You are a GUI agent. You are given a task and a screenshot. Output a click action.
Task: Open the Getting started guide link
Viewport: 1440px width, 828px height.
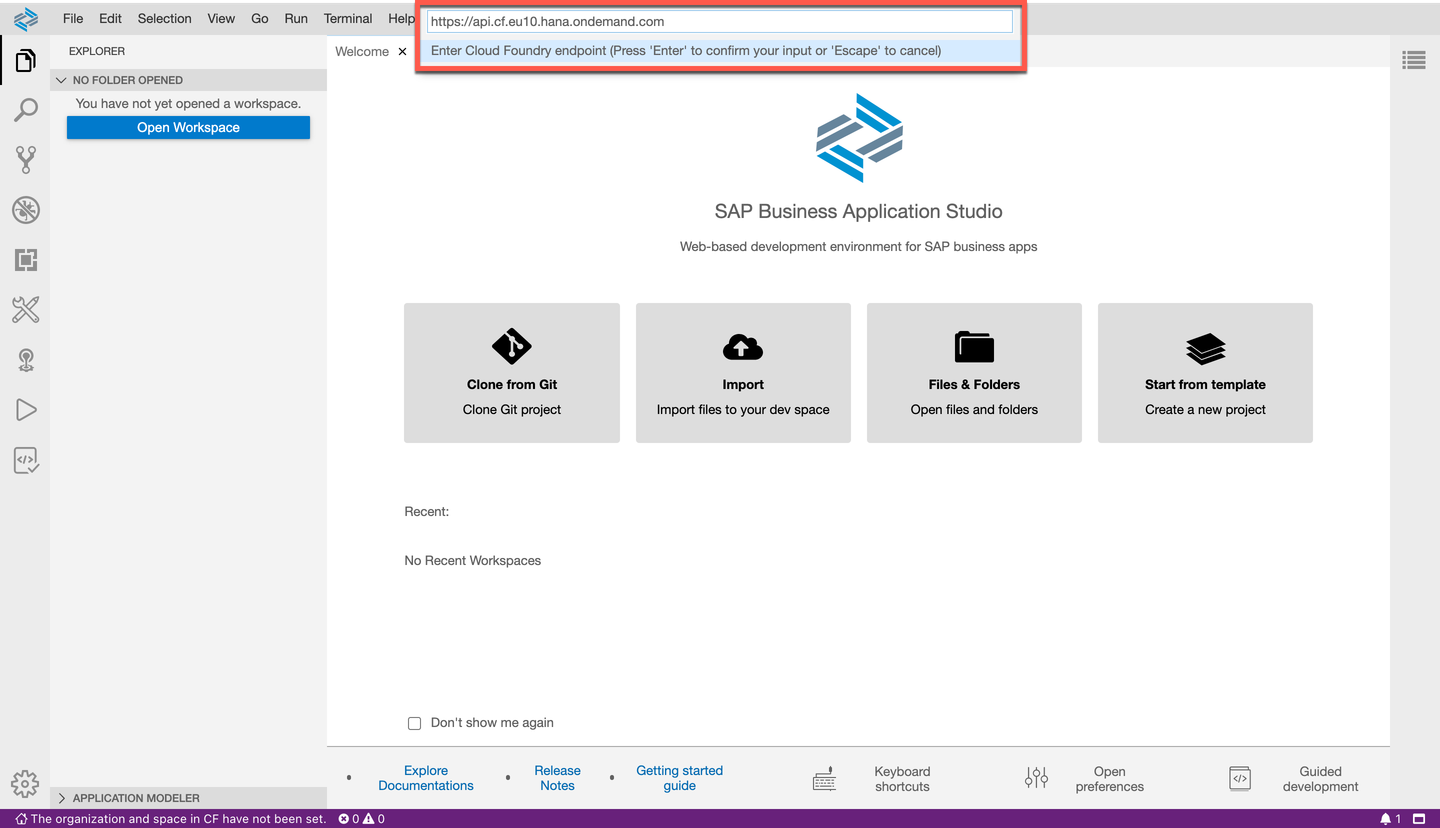[x=680, y=778]
